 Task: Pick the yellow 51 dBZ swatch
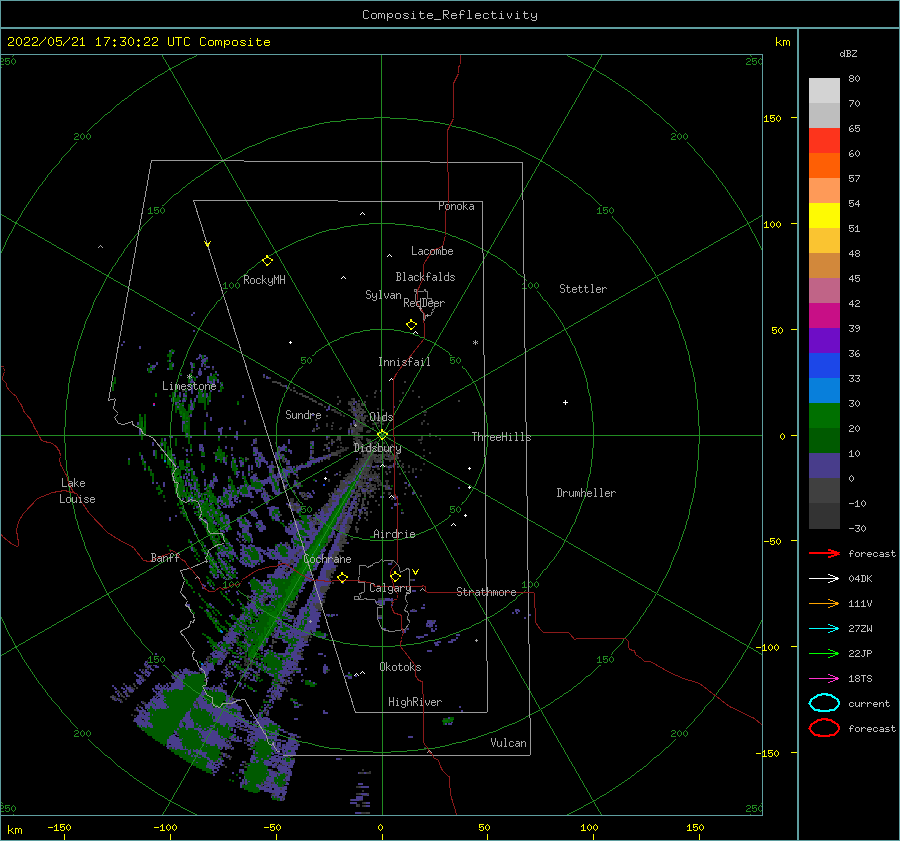[824, 215]
